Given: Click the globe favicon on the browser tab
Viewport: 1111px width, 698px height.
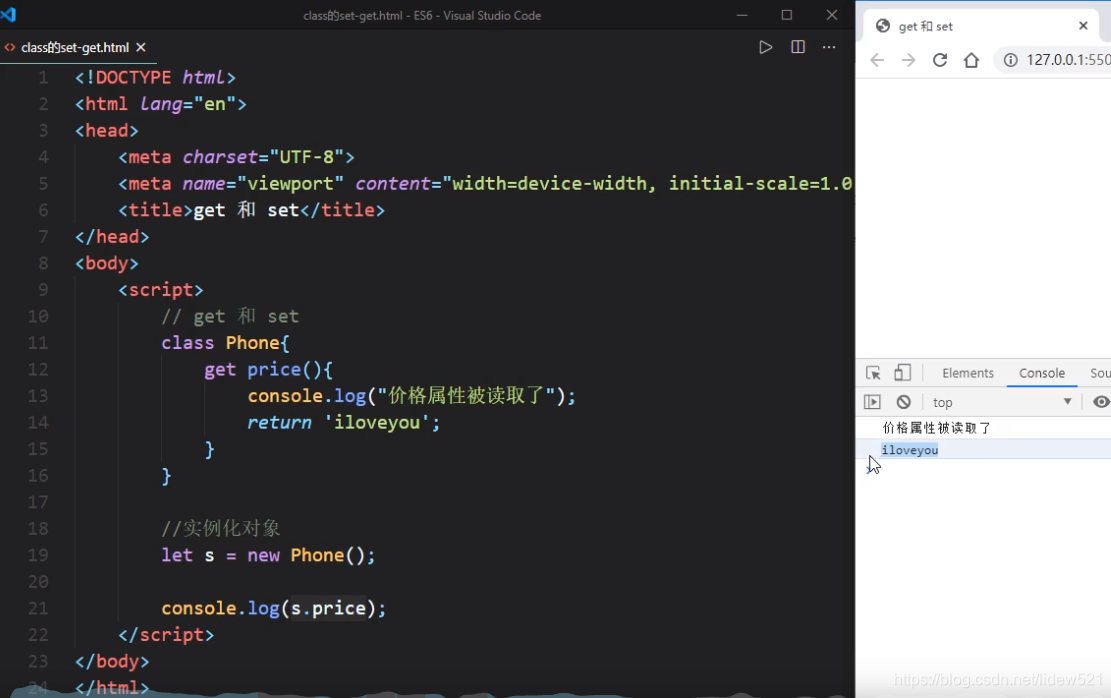Looking at the screenshot, I should 883,26.
